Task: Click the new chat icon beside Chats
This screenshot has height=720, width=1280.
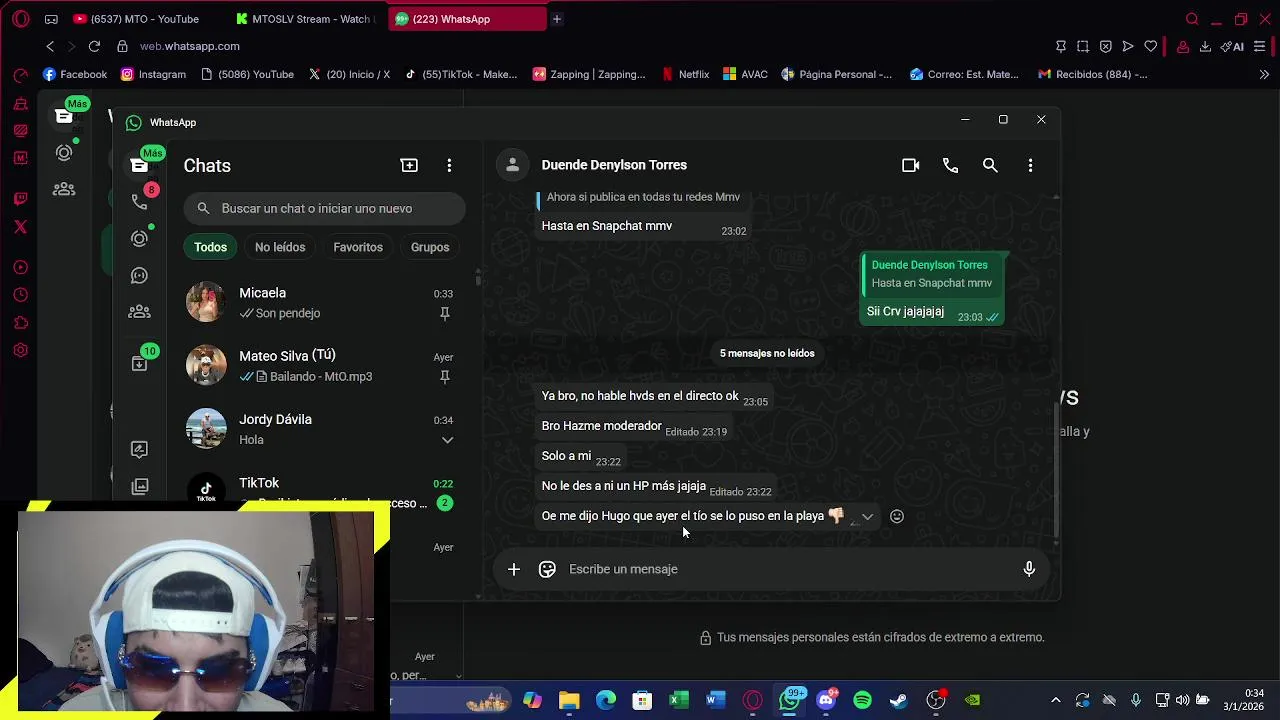Action: tap(409, 165)
